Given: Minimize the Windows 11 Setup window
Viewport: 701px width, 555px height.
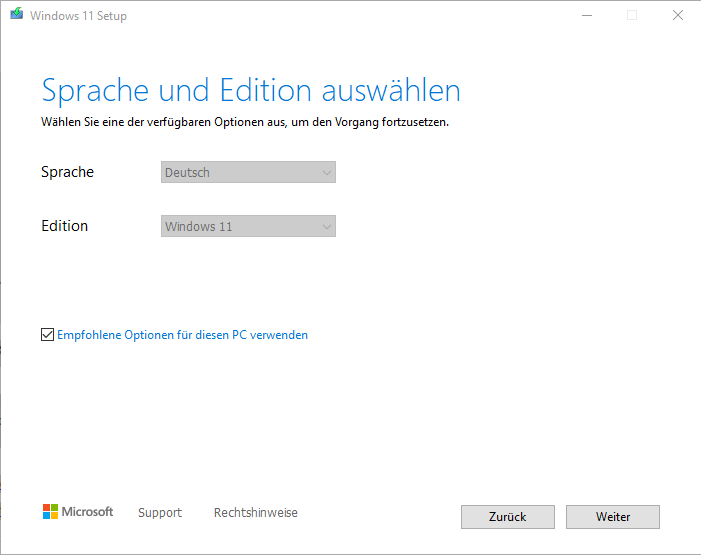Looking at the screenshot, I should click(x=585, y=16).
